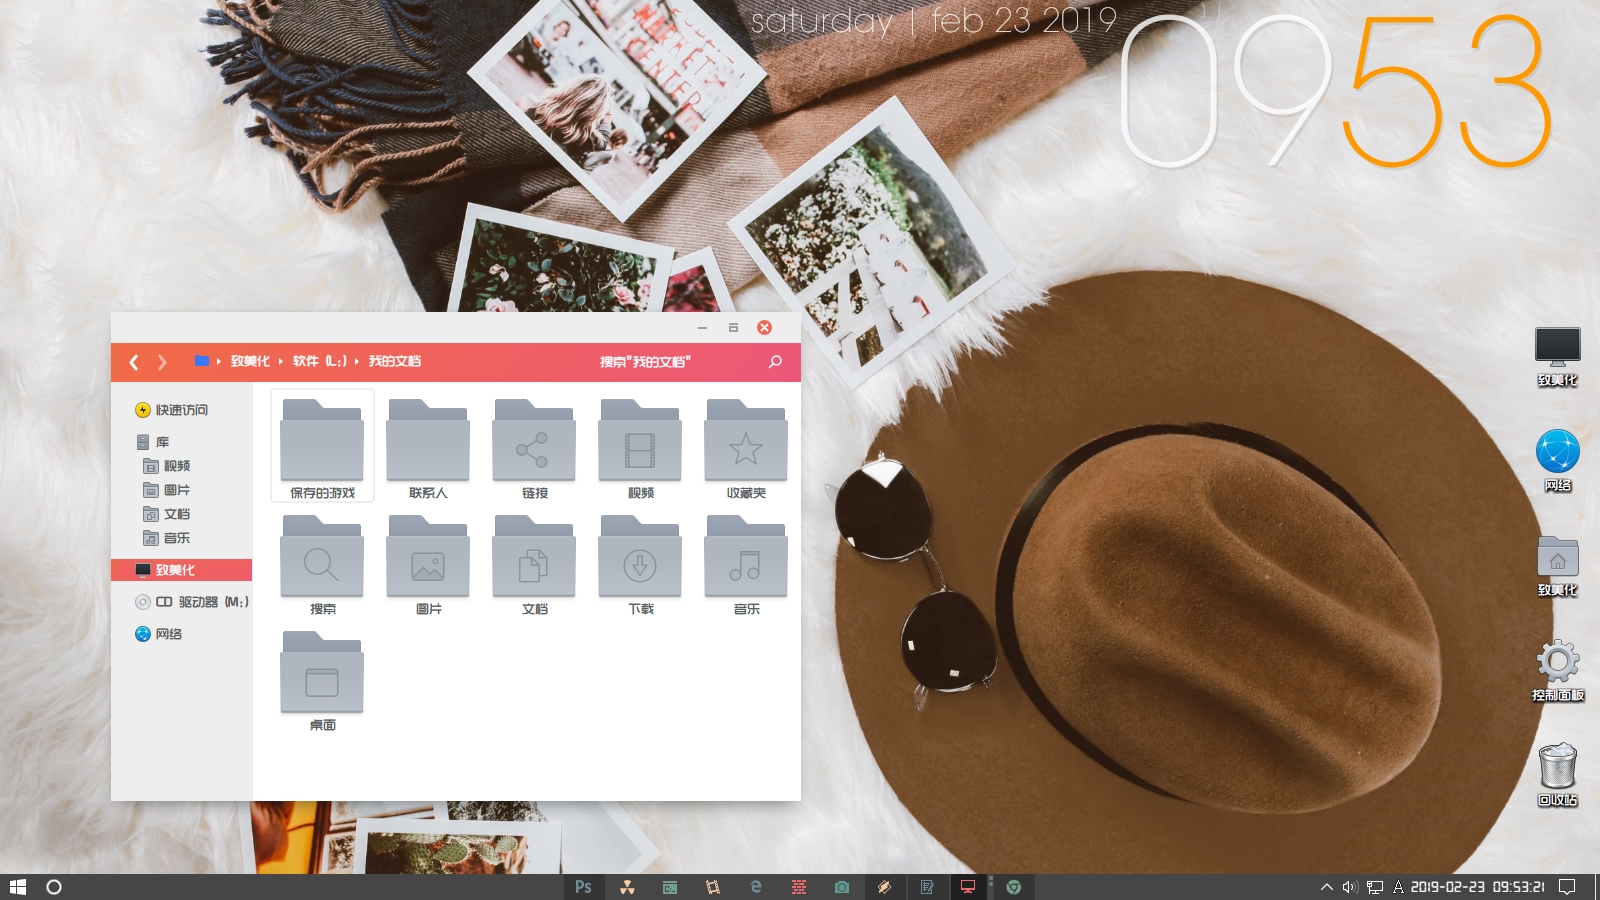1600x900 pixels.
Task: Click the volume speaker icon in the system tray
Action: tap(1349, 887)
